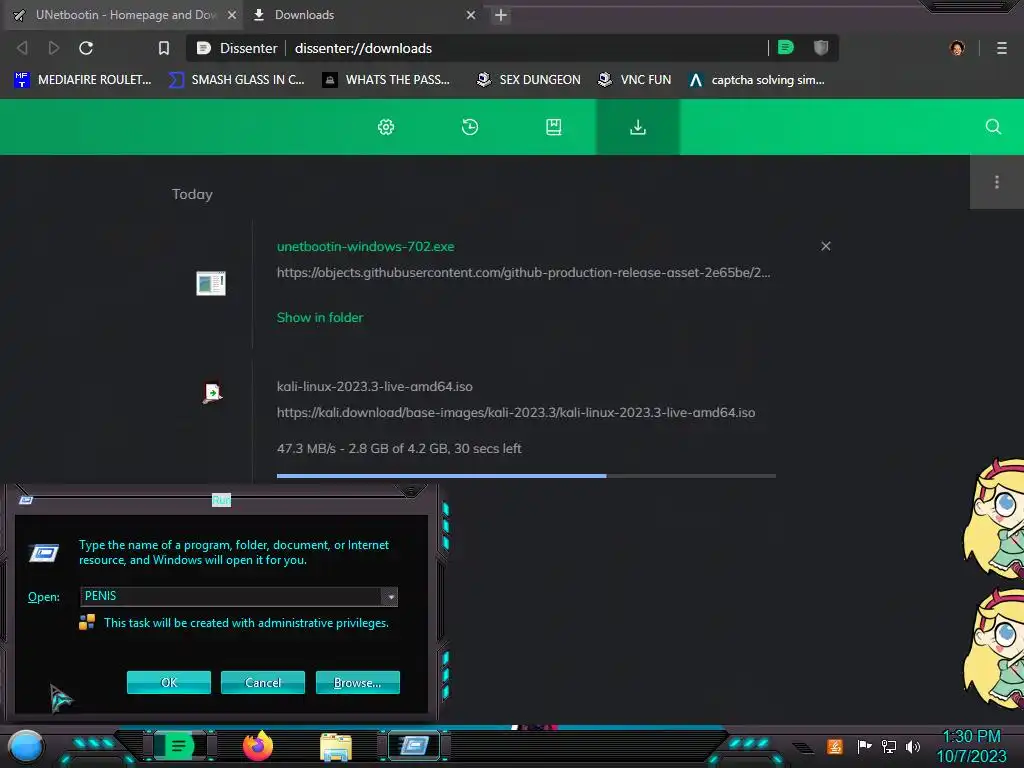
Task: Select the Downloads icon in green toolbar
Action: click(x=637, y=127)
